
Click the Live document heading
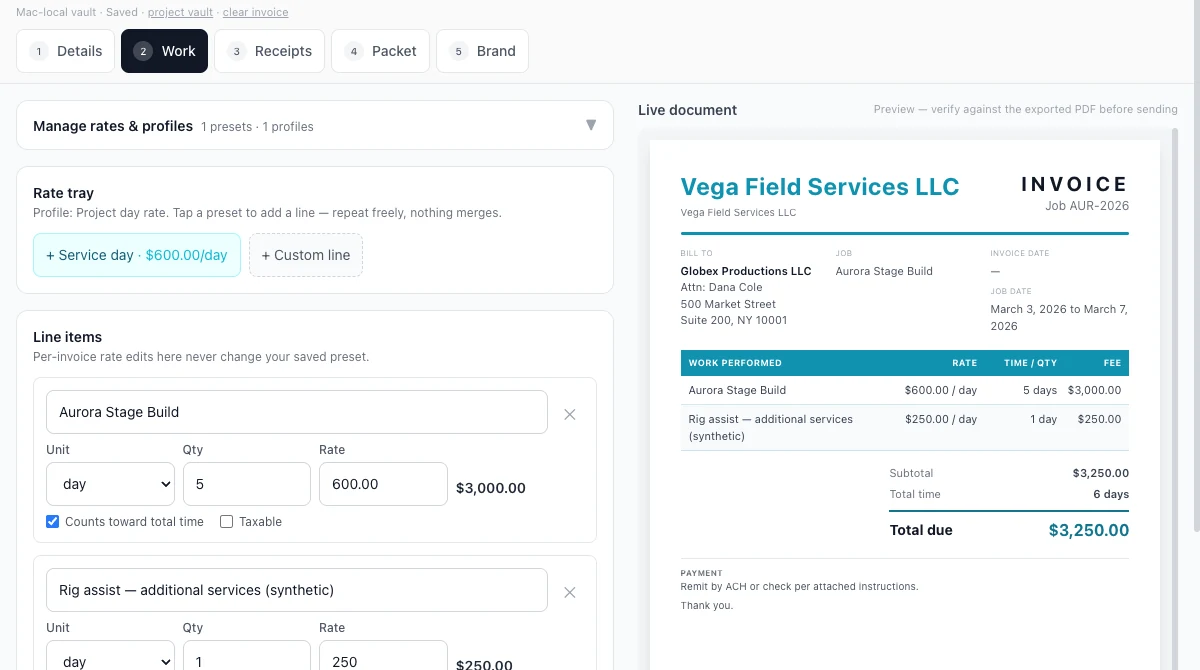tap(688, 110)
